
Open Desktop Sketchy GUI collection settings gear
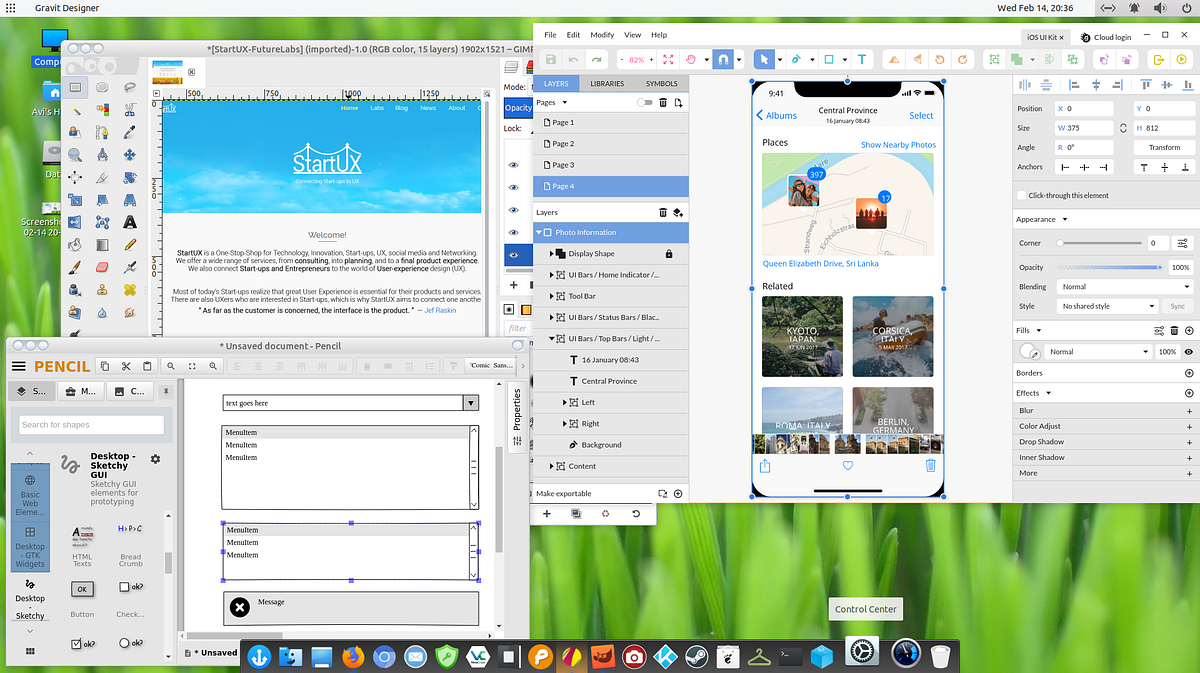point(155,459)
